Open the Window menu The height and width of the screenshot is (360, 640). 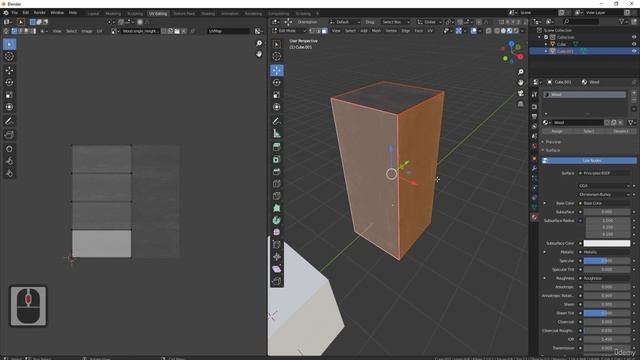point(57,13)
